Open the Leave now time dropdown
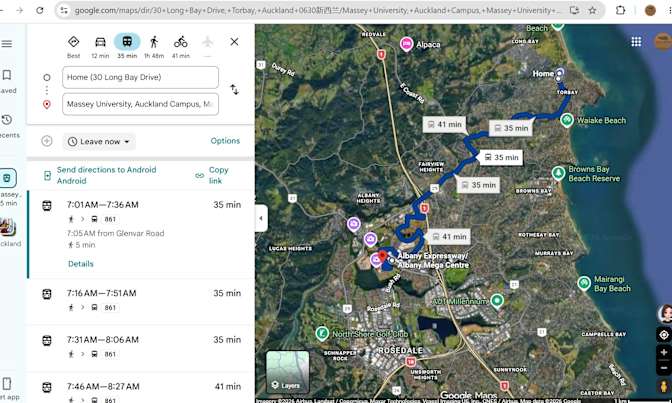The image size is (672, 403). [x=99, y=141]
